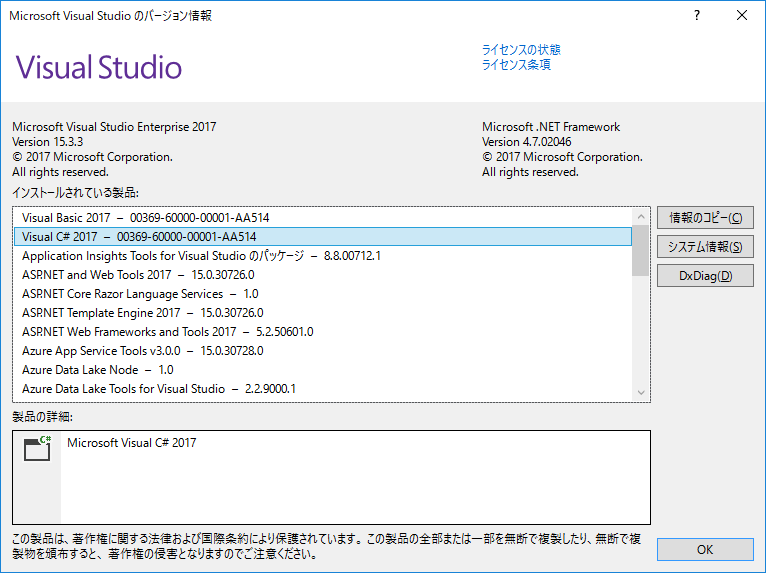Open the ライセンスの状態 link
The image size is (766, 573).
[x=521, y=49]
